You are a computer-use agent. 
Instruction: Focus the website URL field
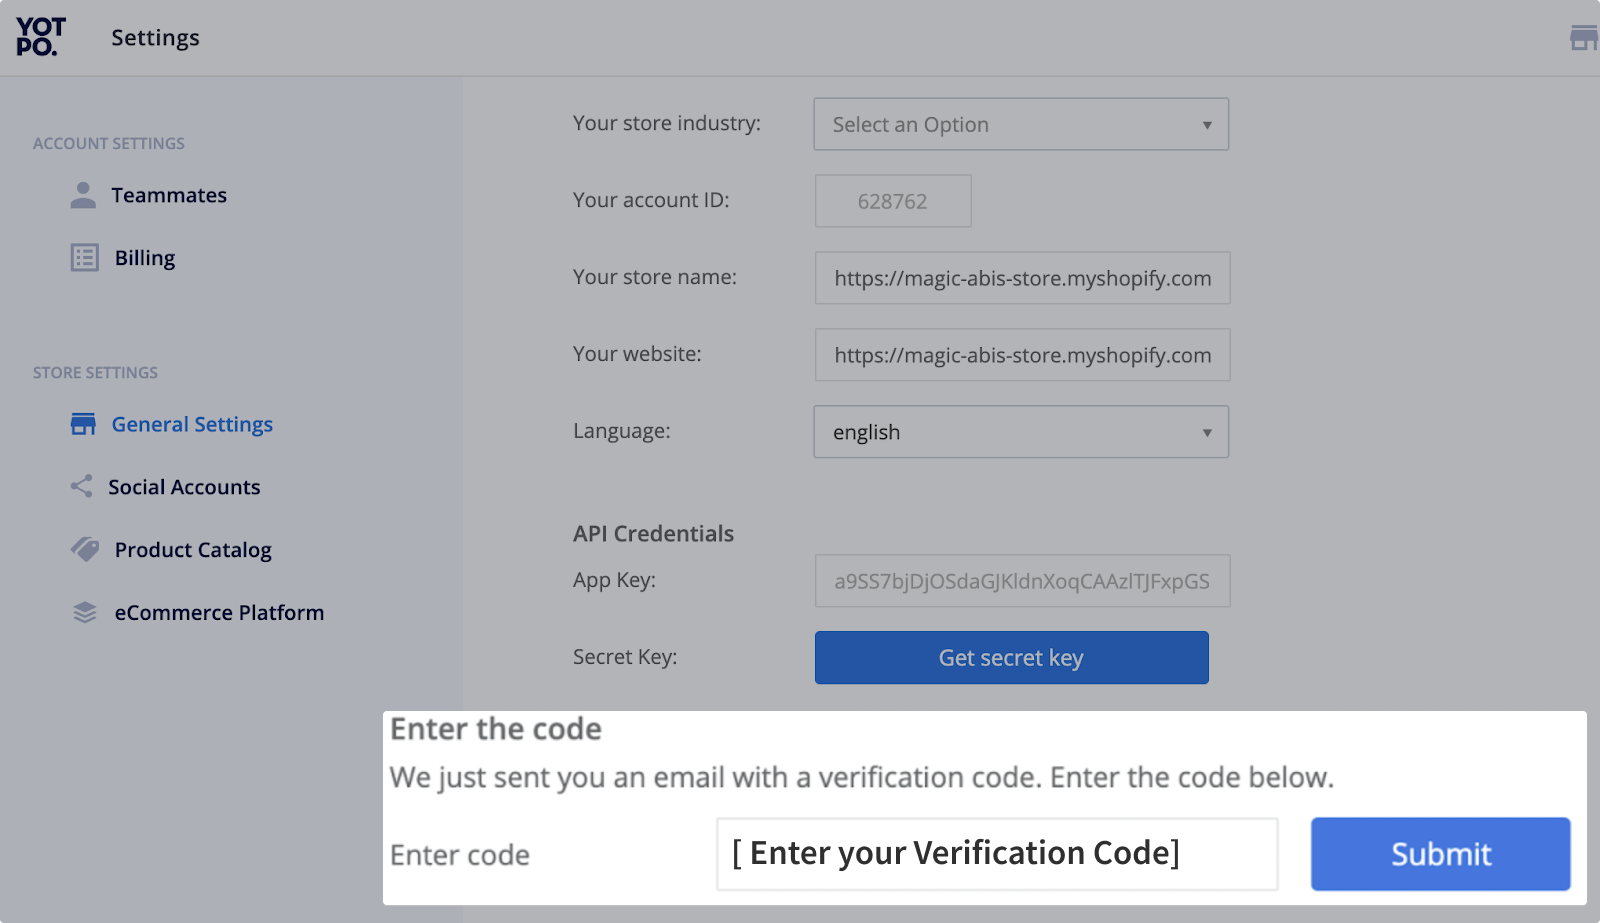pos(1022,355)
